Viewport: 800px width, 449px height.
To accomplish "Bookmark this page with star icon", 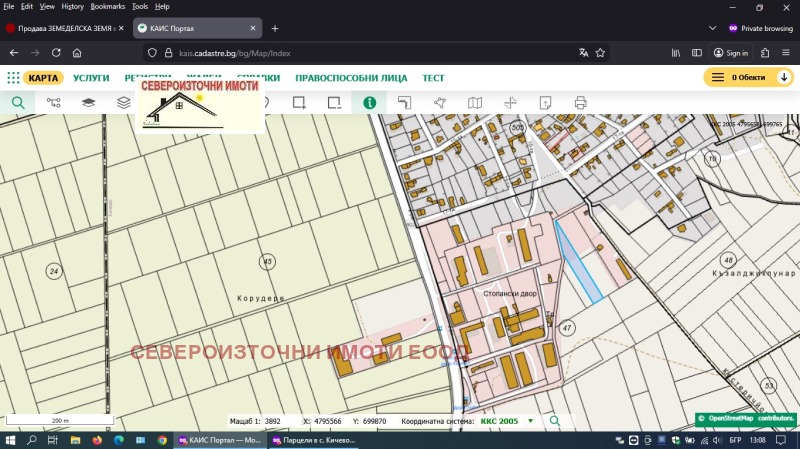I will coord(600,53).
